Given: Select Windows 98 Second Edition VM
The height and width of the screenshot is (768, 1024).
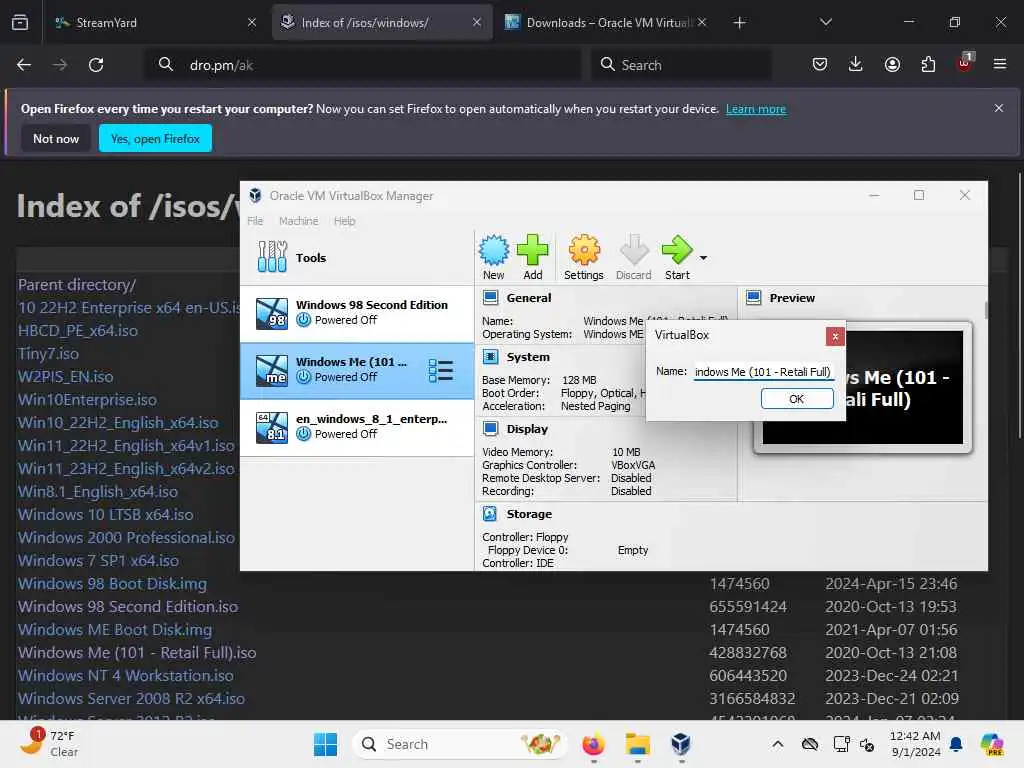Looking at the screenshot, I should pos(357,313).
